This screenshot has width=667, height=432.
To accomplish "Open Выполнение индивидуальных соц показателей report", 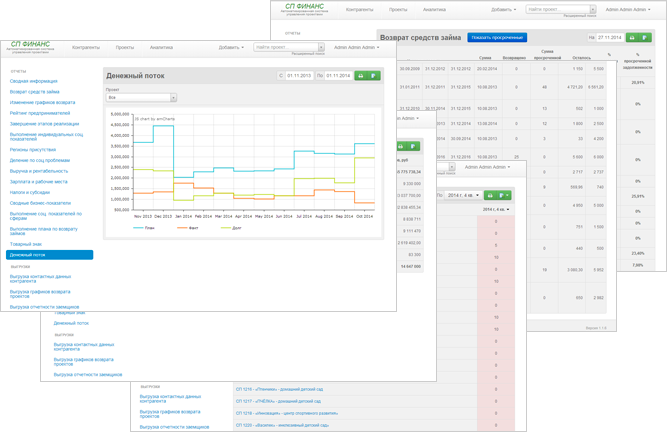I will [x=46, y=136].
